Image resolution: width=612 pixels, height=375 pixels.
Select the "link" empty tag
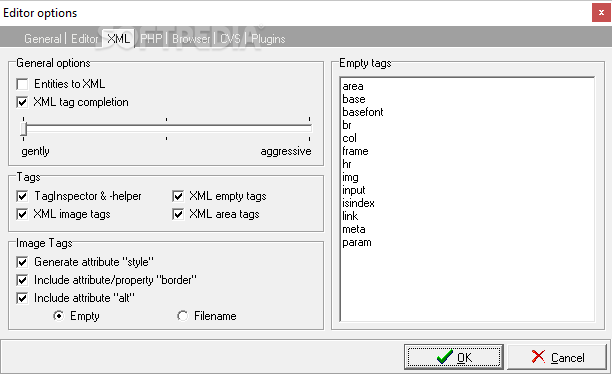click(x=350, y=216)
